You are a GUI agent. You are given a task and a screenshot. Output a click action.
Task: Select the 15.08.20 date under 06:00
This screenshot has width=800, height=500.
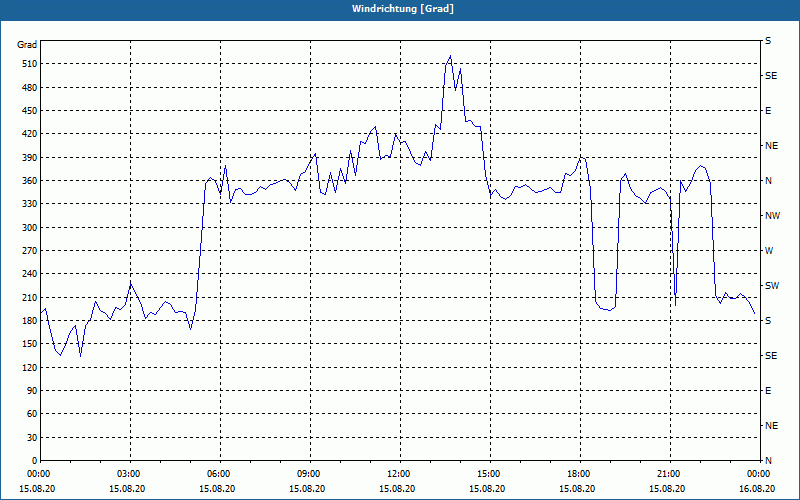coord(217,489)
